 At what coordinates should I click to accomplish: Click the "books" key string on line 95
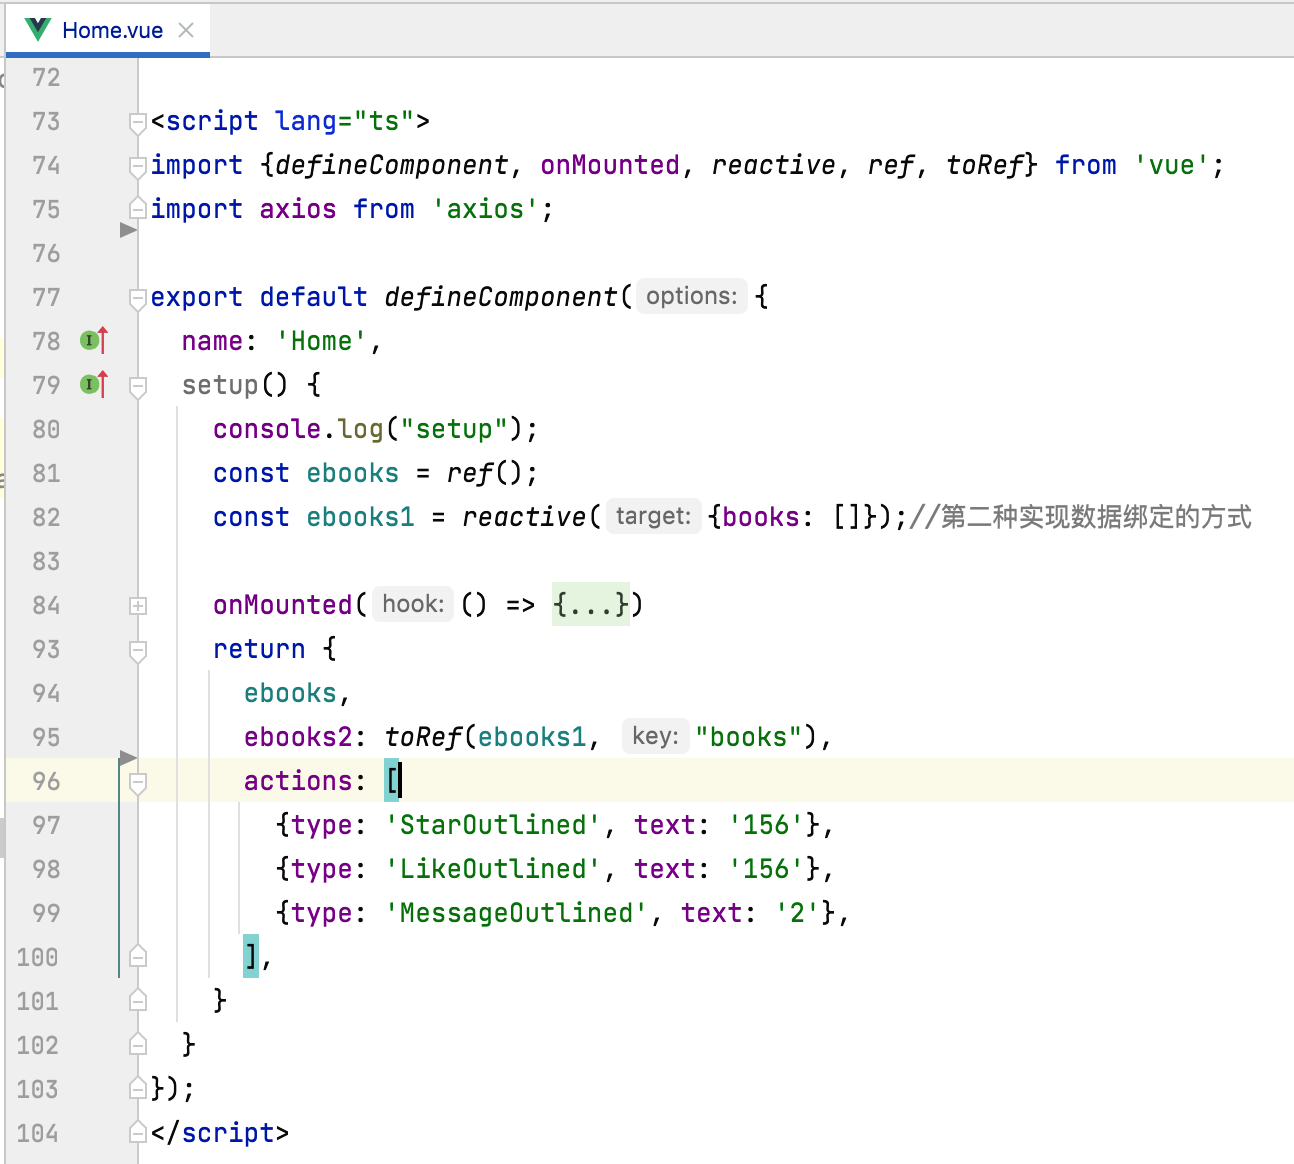click(x=749, y=737)
